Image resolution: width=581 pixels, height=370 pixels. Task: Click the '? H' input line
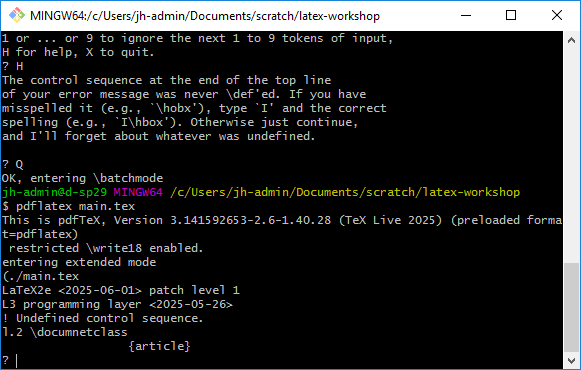point(13,66)
